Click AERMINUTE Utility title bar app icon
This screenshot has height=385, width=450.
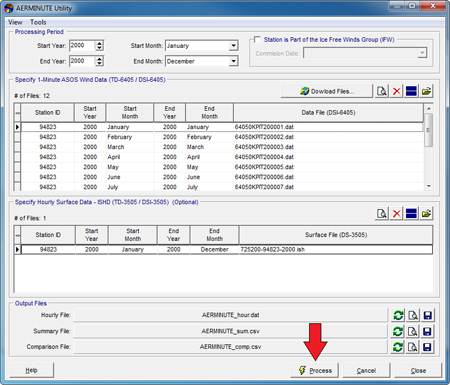coord(9,8)
